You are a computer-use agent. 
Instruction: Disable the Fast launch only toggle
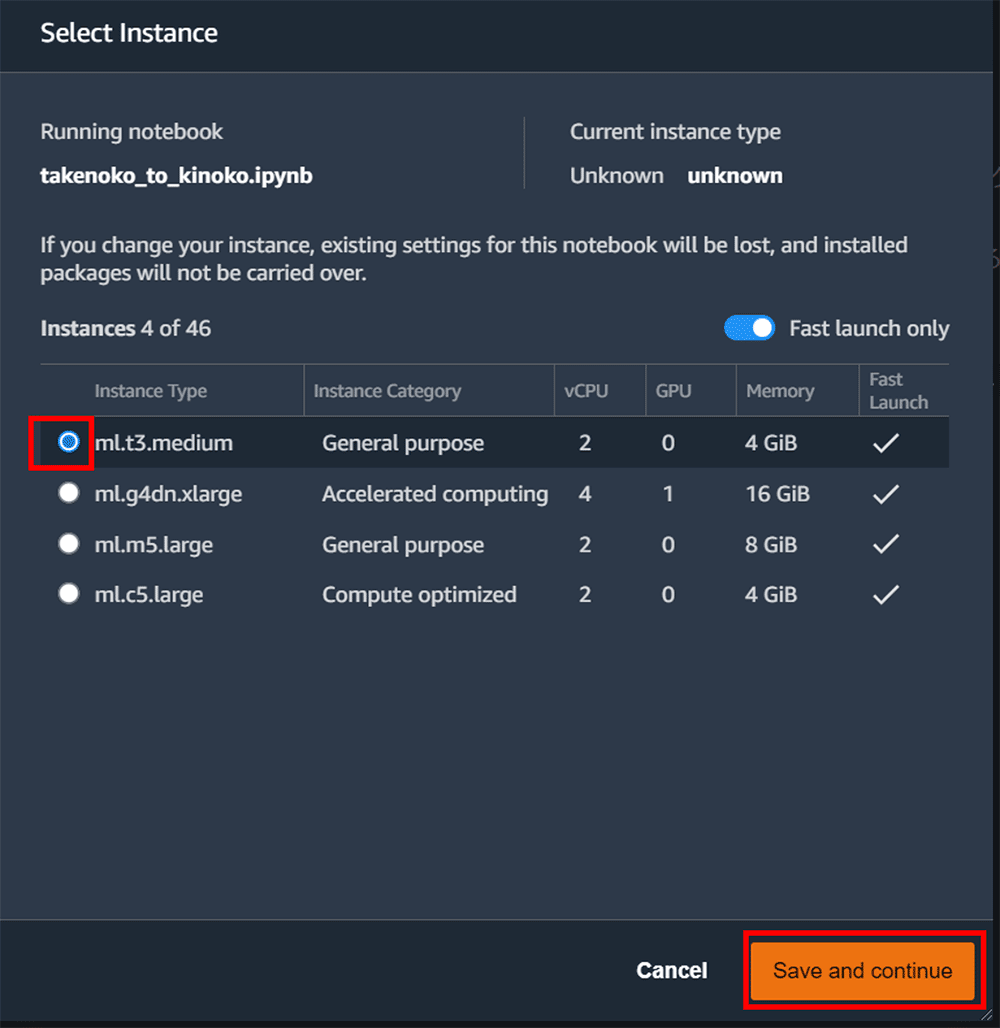[x=749, y=329]
